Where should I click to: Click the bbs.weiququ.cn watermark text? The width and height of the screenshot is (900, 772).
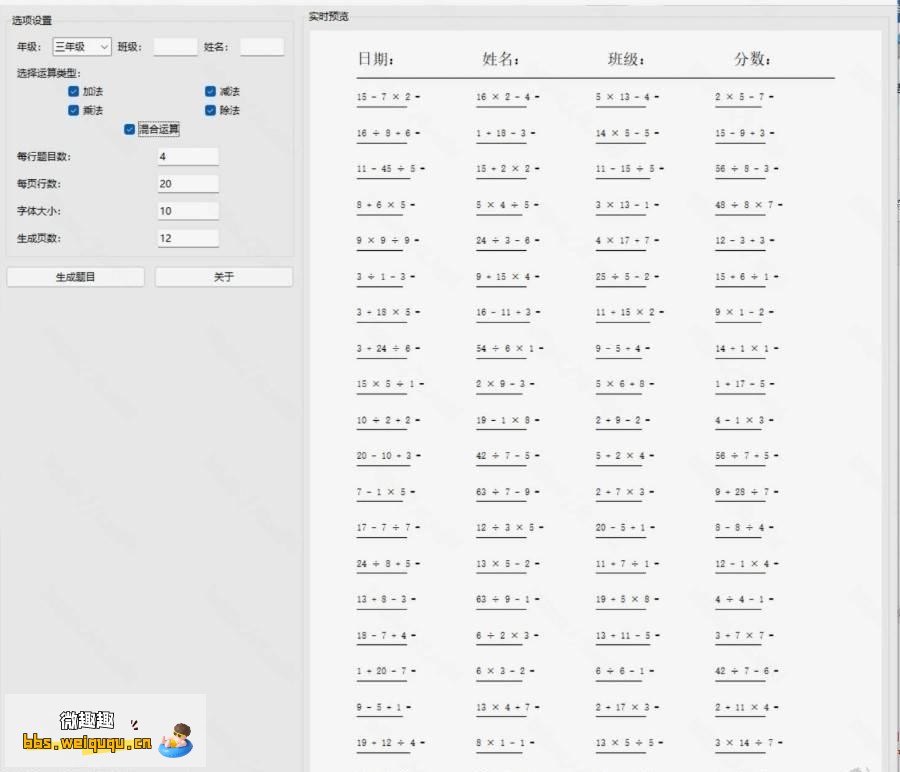(87, 743)
